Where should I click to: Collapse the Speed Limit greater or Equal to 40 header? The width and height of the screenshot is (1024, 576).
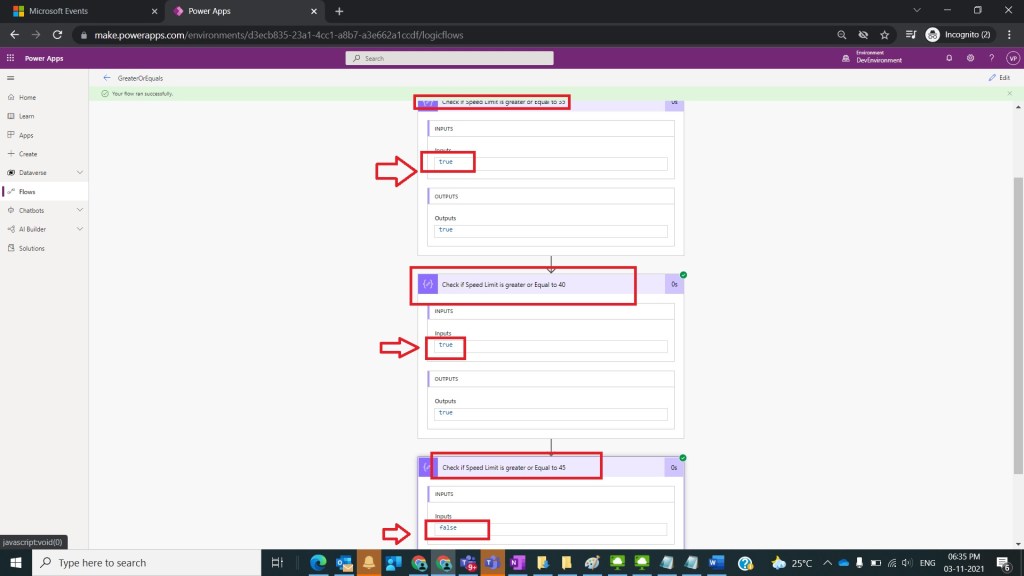(540, 285)
